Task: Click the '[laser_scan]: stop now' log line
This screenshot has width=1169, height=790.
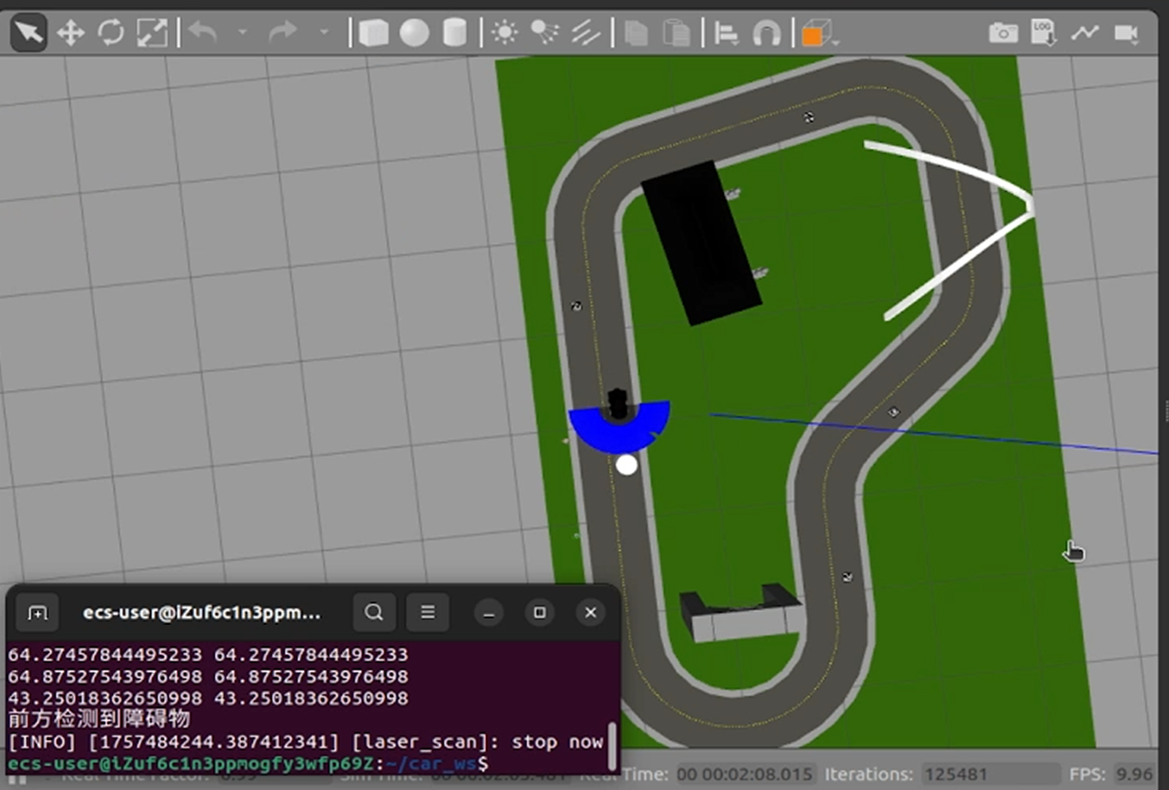Action: click(476, 742)
